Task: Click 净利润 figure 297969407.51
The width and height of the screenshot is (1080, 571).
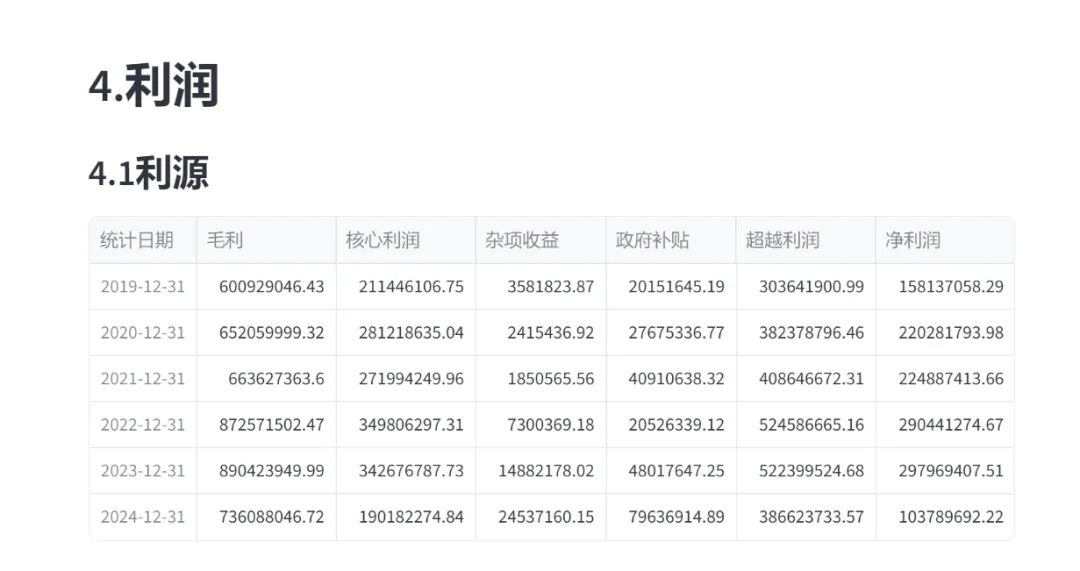Action: click(944, 471)
